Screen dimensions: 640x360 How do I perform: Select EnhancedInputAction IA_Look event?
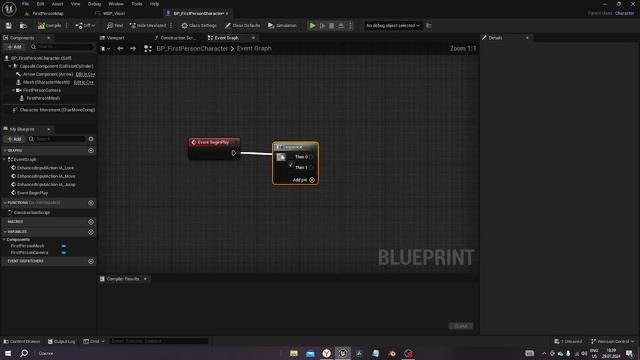coord(45,168)
